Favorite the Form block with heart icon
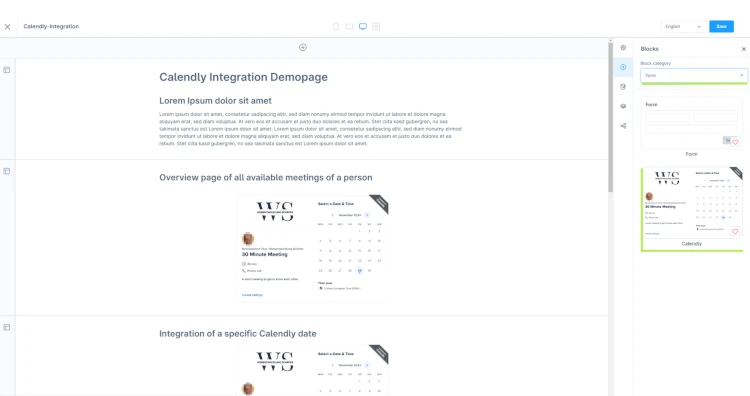 [735, 142]
